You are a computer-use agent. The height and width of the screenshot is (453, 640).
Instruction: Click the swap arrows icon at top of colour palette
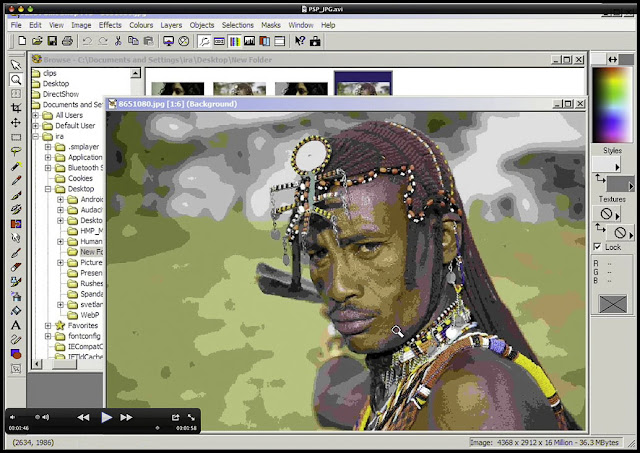pos(613,60)
